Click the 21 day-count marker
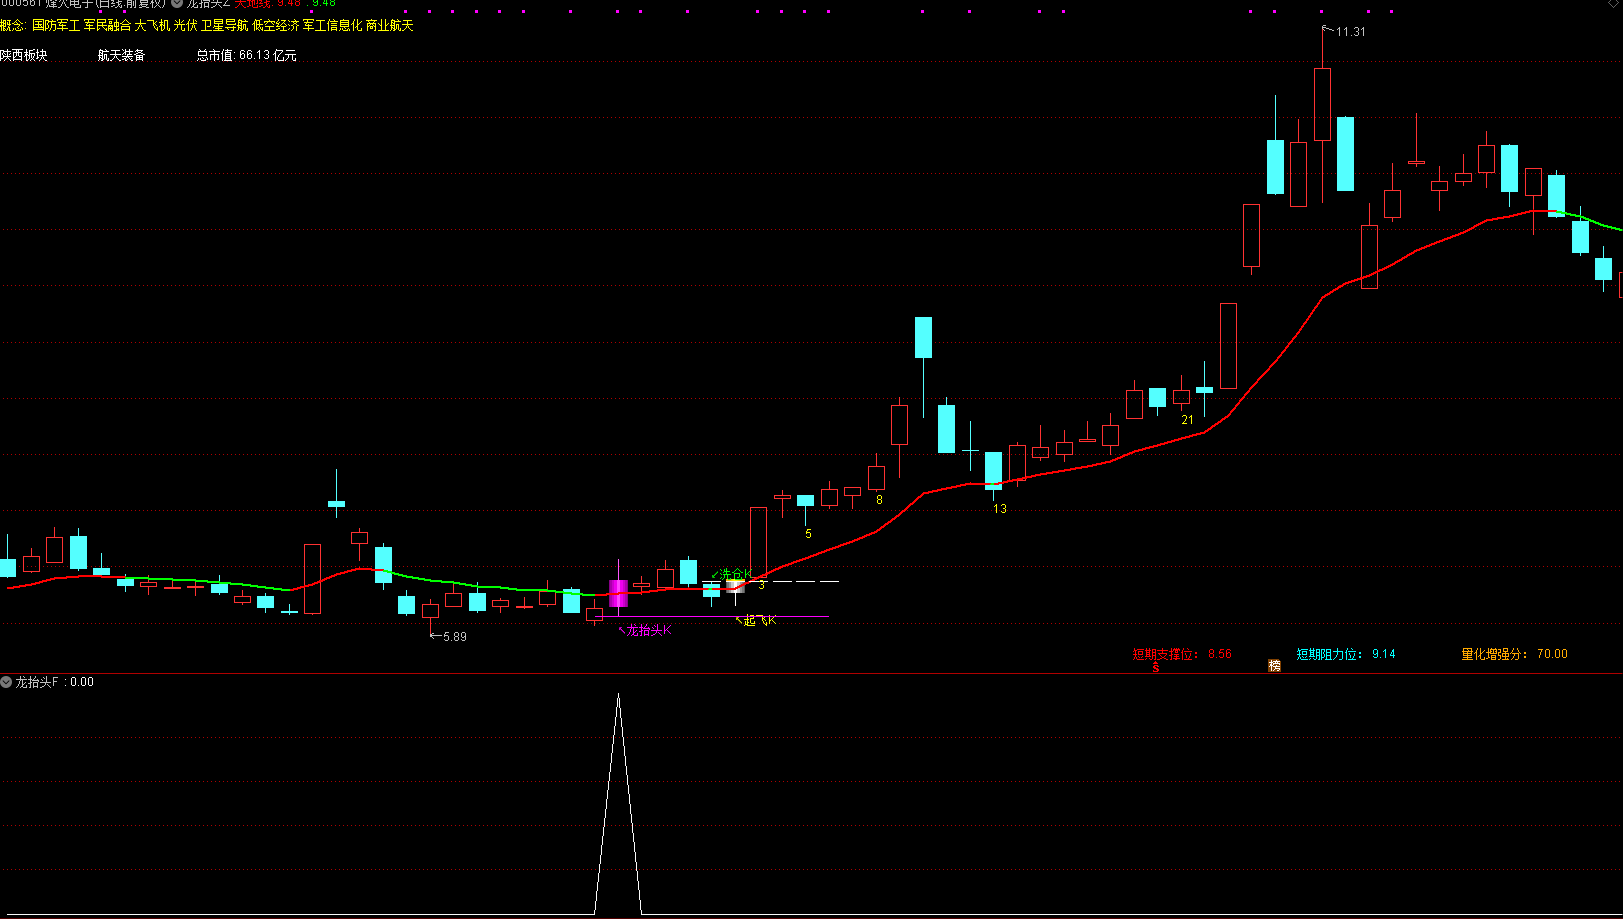Screen dimensions: 1623x919 point(1187,420)
